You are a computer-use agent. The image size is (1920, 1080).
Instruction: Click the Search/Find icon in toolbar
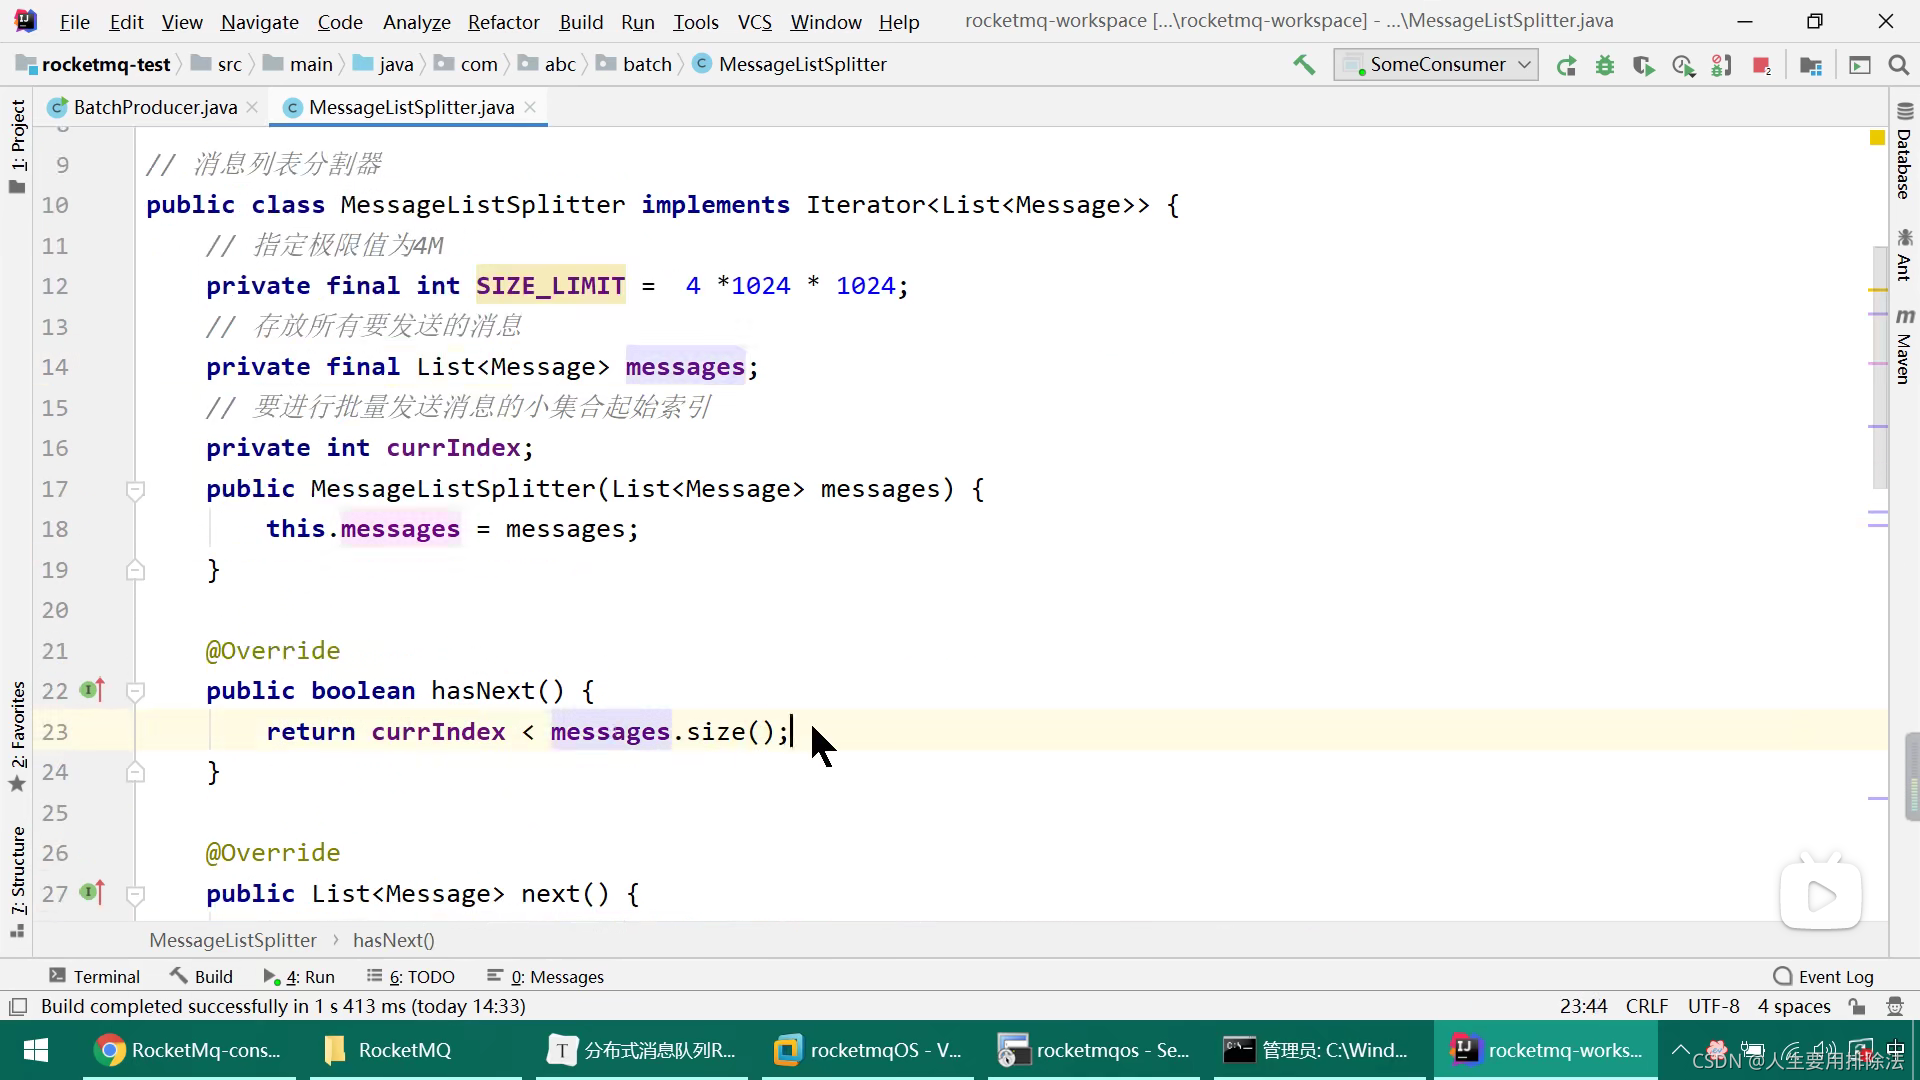[1900, 65]
